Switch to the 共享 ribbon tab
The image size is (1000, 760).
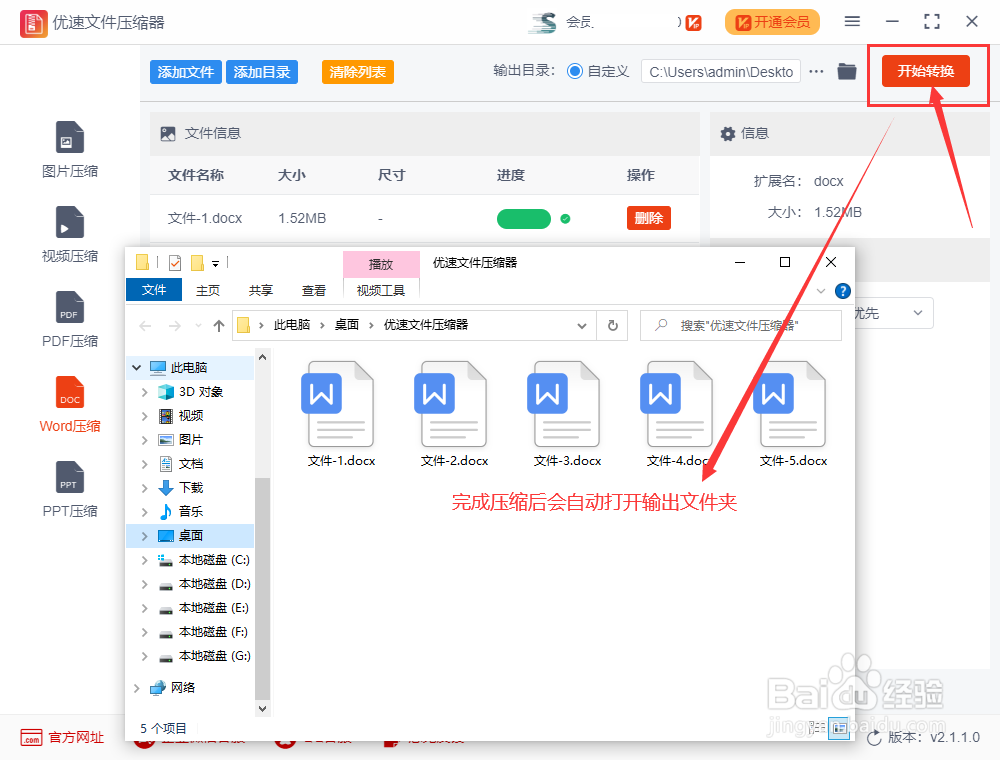(260, 290)
